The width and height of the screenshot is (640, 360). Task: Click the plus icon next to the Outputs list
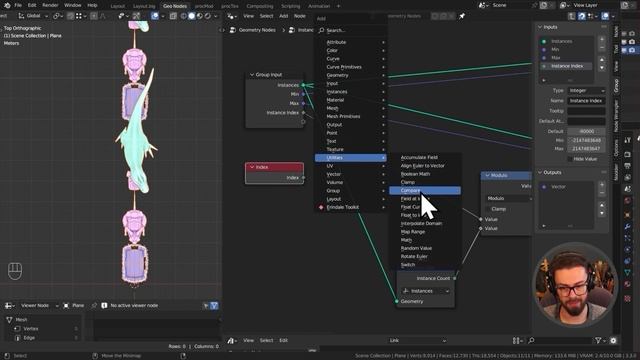click(x=602, y=185)
